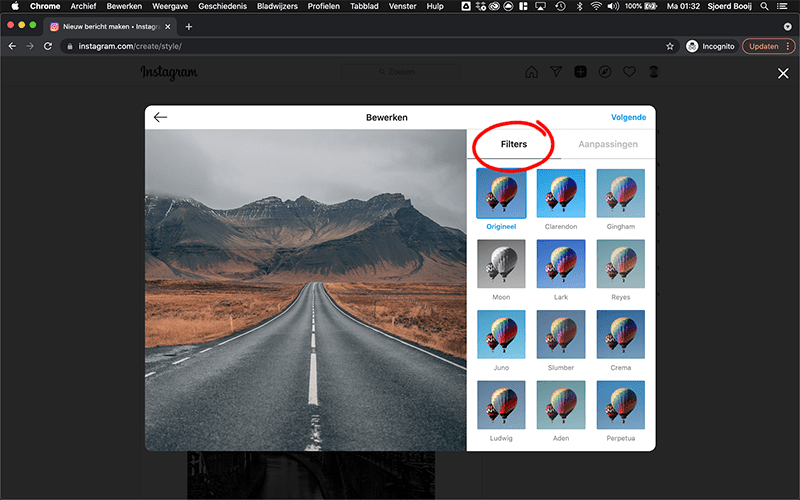
Task: Click the volume icon in menu bar
Action: [x=613, y=6]
